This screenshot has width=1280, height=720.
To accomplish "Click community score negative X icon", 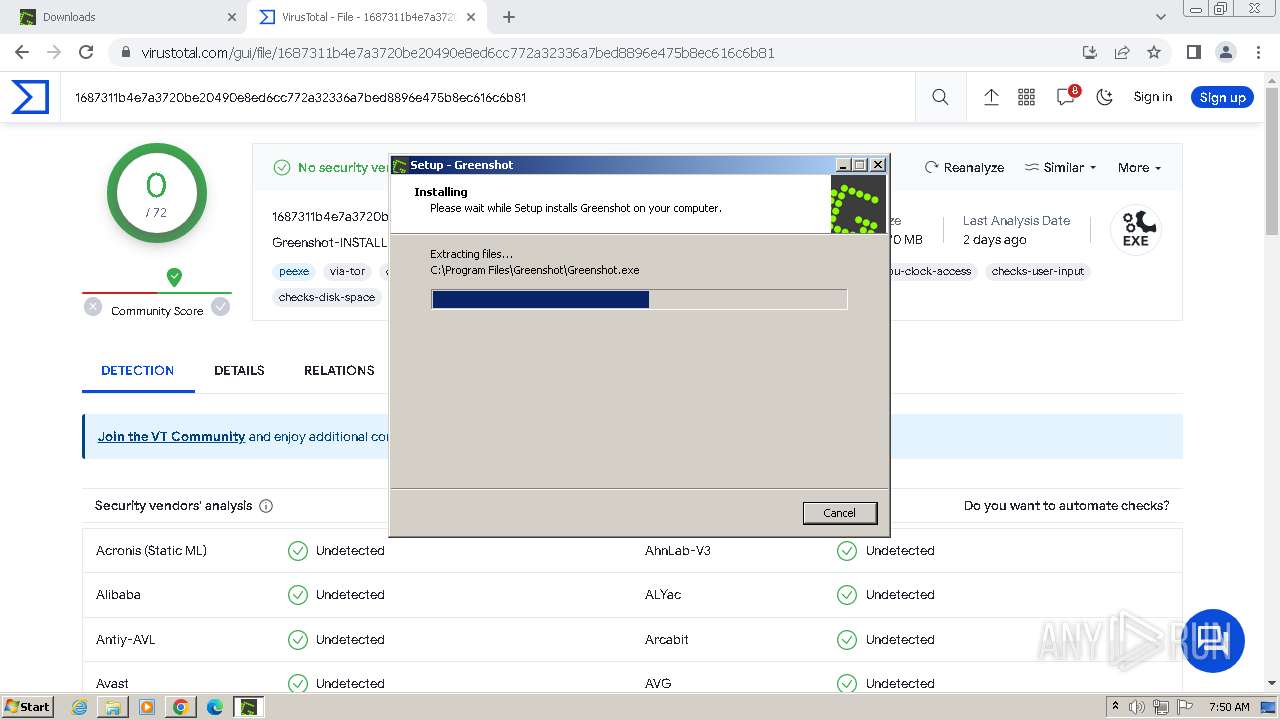I will coord(93,307).
